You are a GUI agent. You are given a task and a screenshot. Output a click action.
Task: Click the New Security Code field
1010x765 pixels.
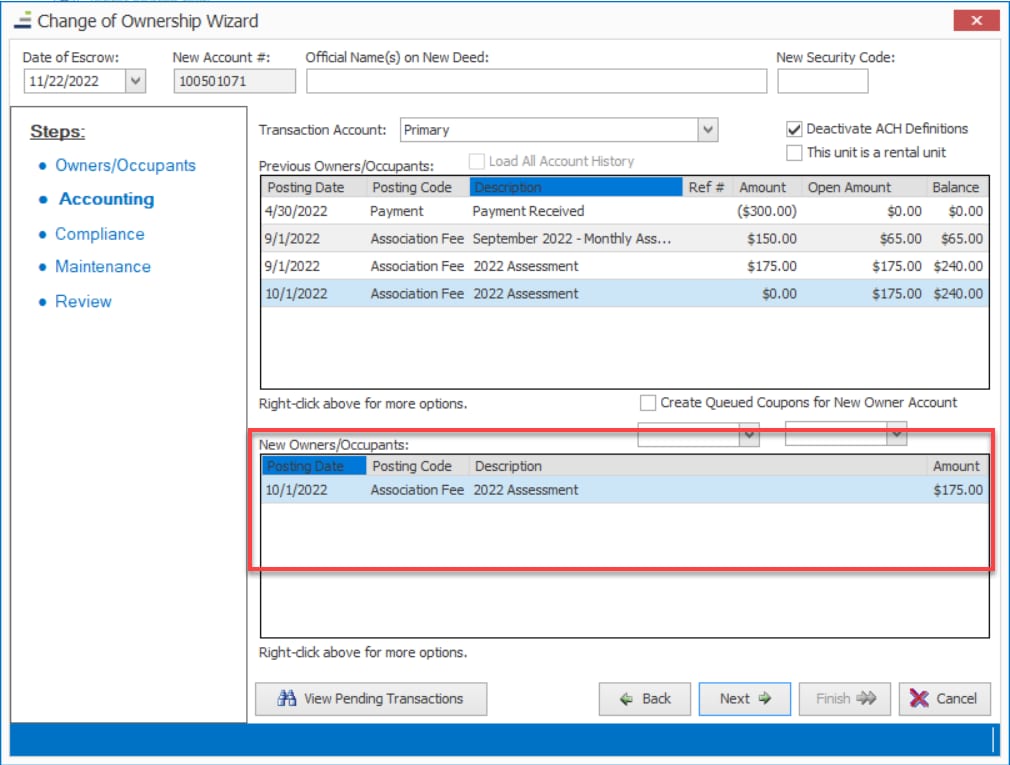coord(823,81)
